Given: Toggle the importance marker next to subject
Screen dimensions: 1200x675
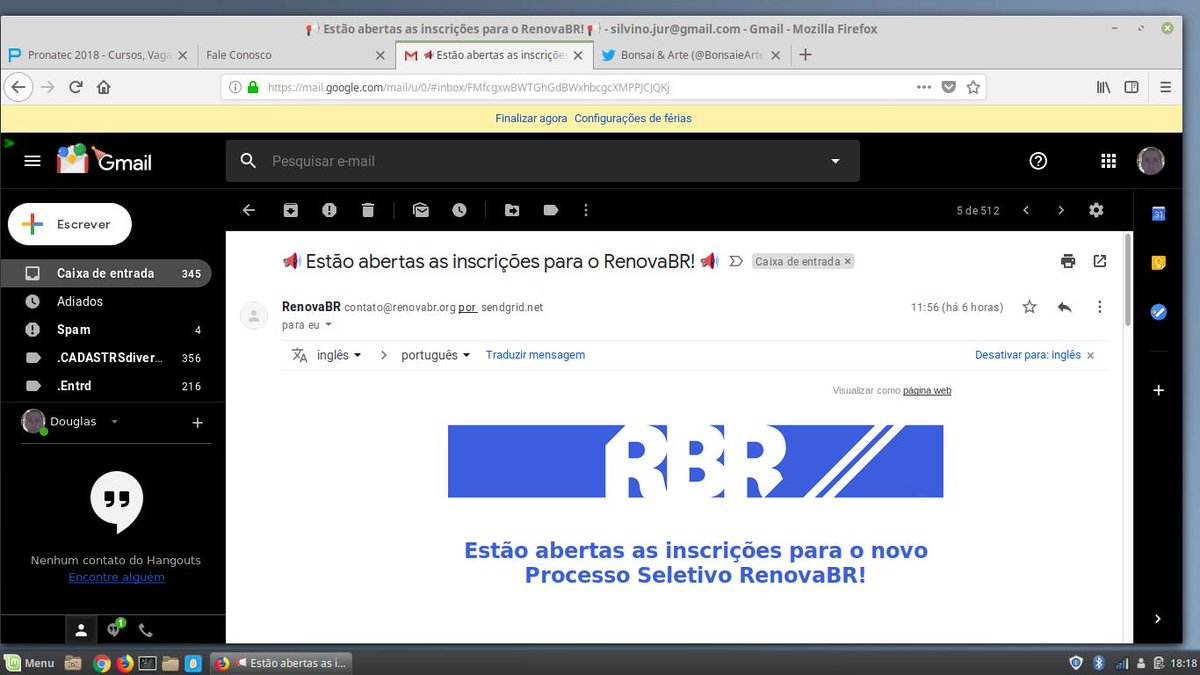Looking at the screenshot, I should [x=736, y=261].
